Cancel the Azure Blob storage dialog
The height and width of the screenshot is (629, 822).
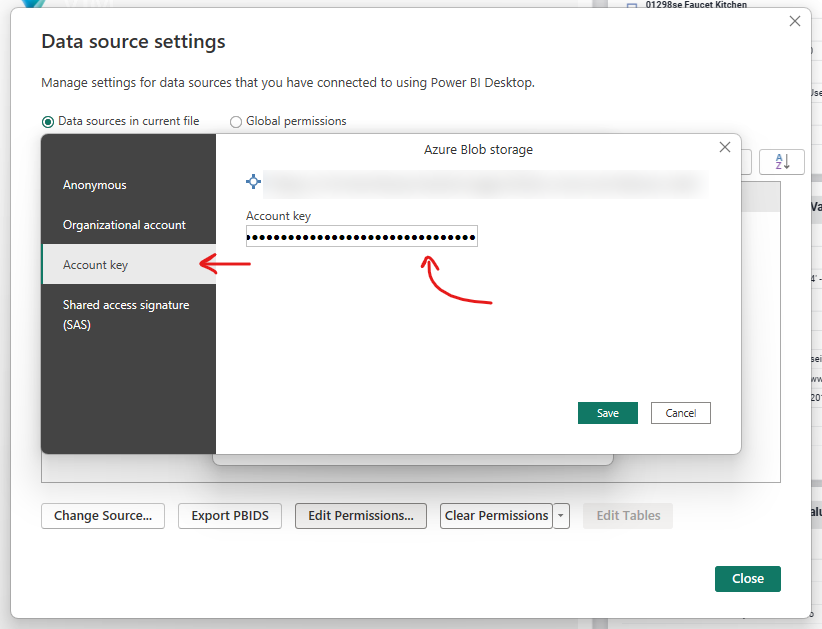680,413
